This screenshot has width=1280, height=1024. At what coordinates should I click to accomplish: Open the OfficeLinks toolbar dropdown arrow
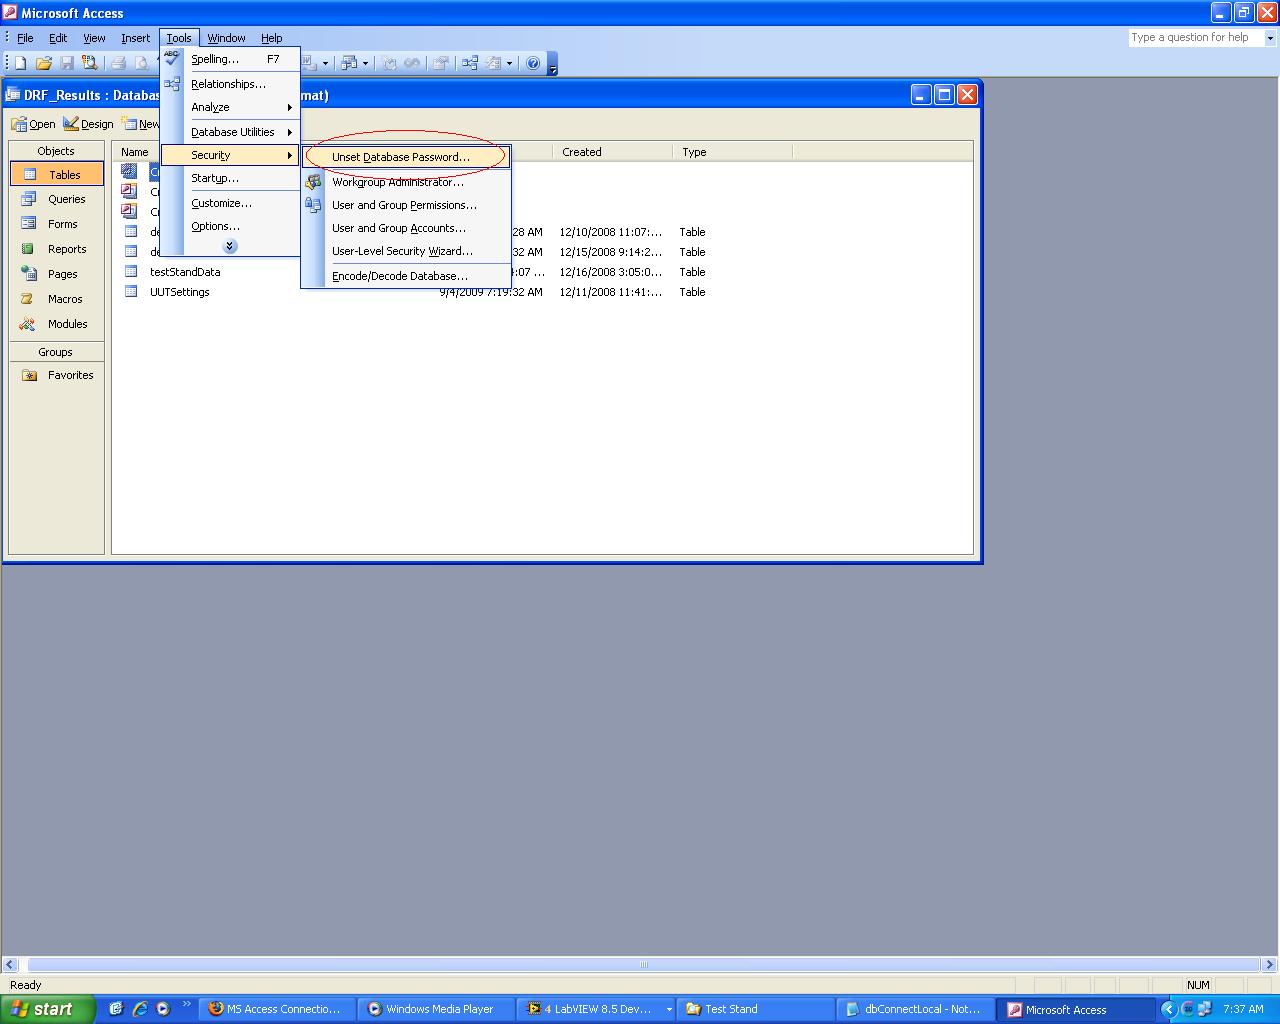tap(325, 63)
